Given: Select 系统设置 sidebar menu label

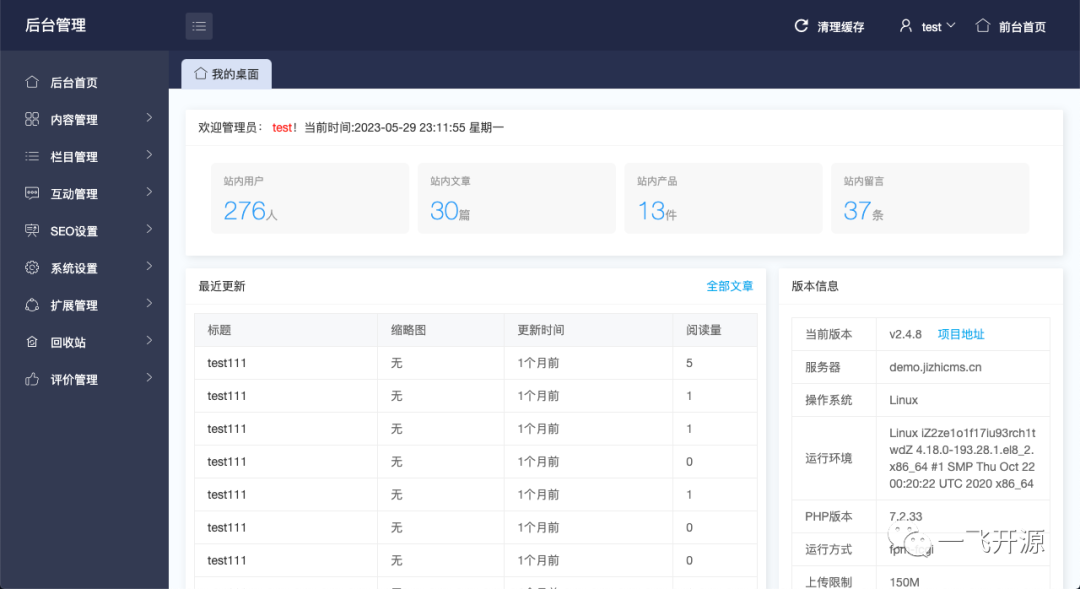Looking at the screenshot, I should coord(74,269).
